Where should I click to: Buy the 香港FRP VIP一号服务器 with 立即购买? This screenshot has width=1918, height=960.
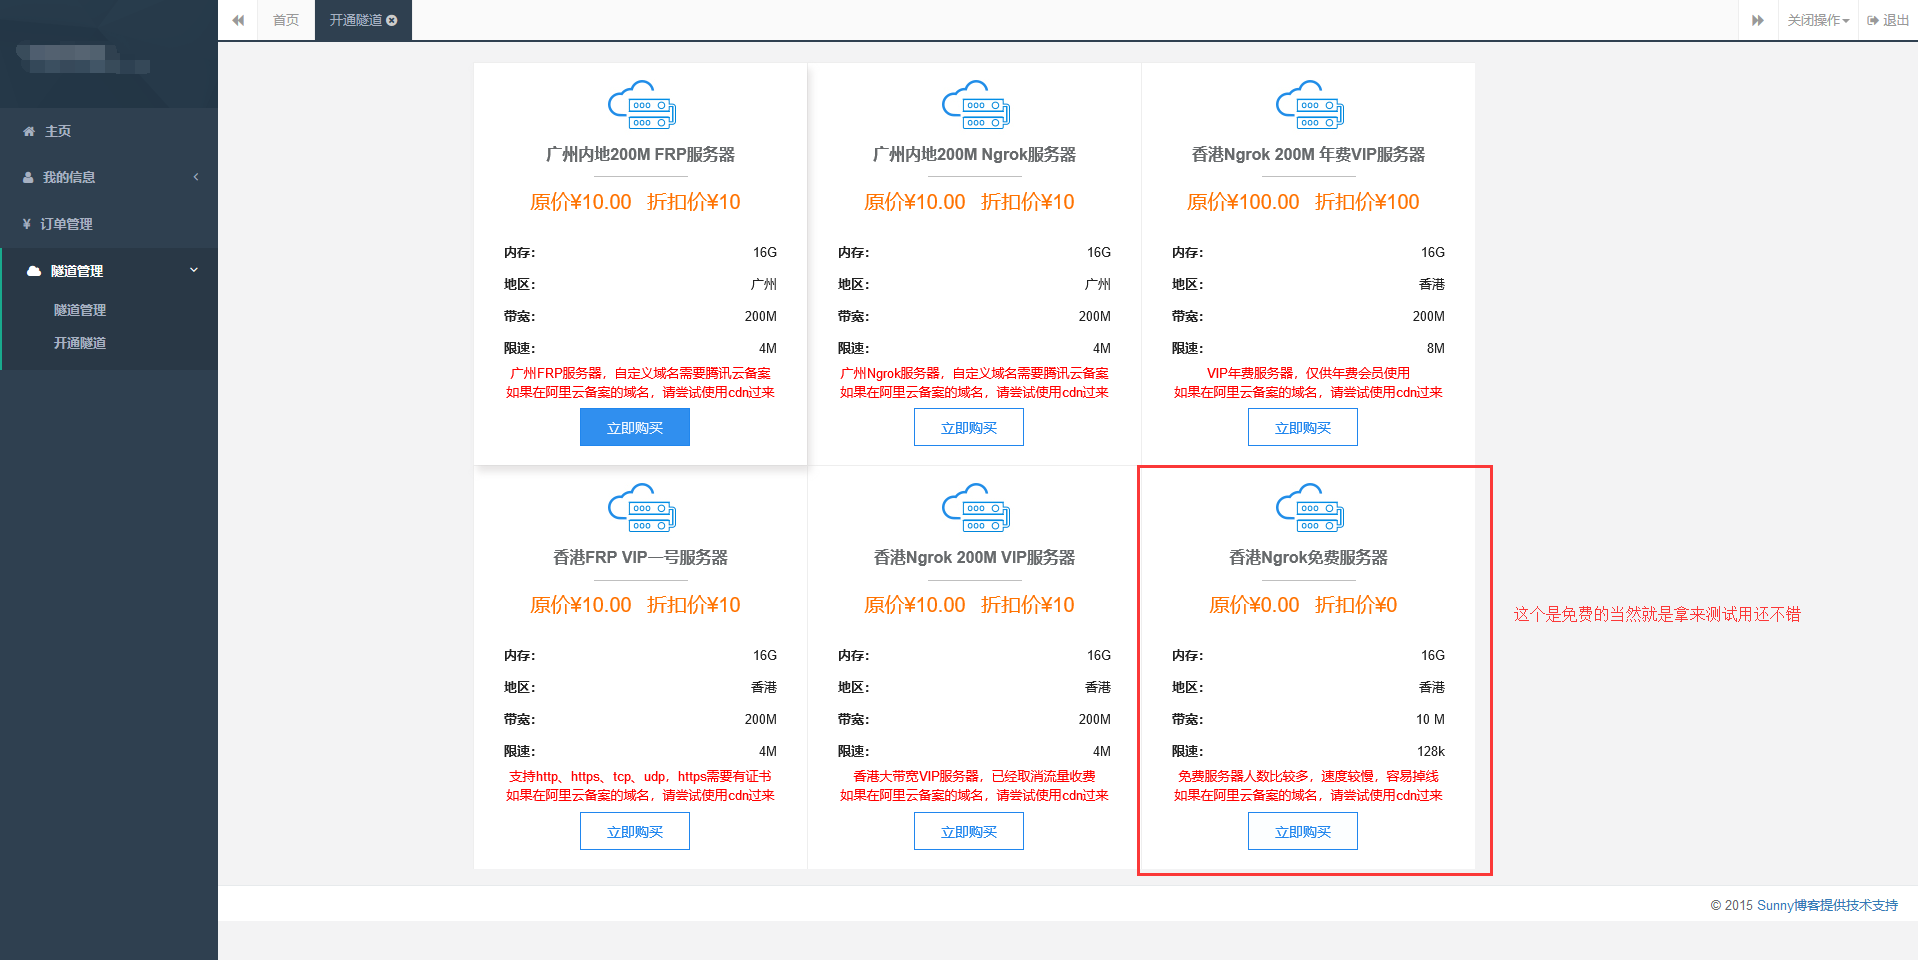pos(635,831)
